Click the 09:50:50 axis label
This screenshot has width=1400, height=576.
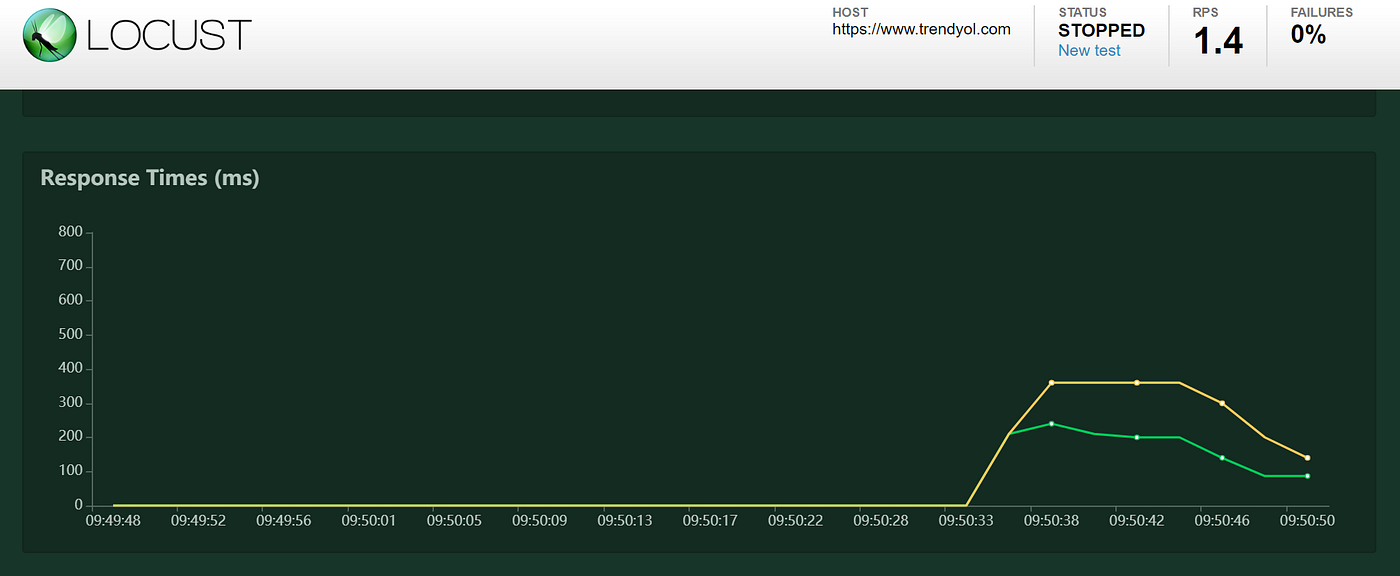(x=1306, y=520)
